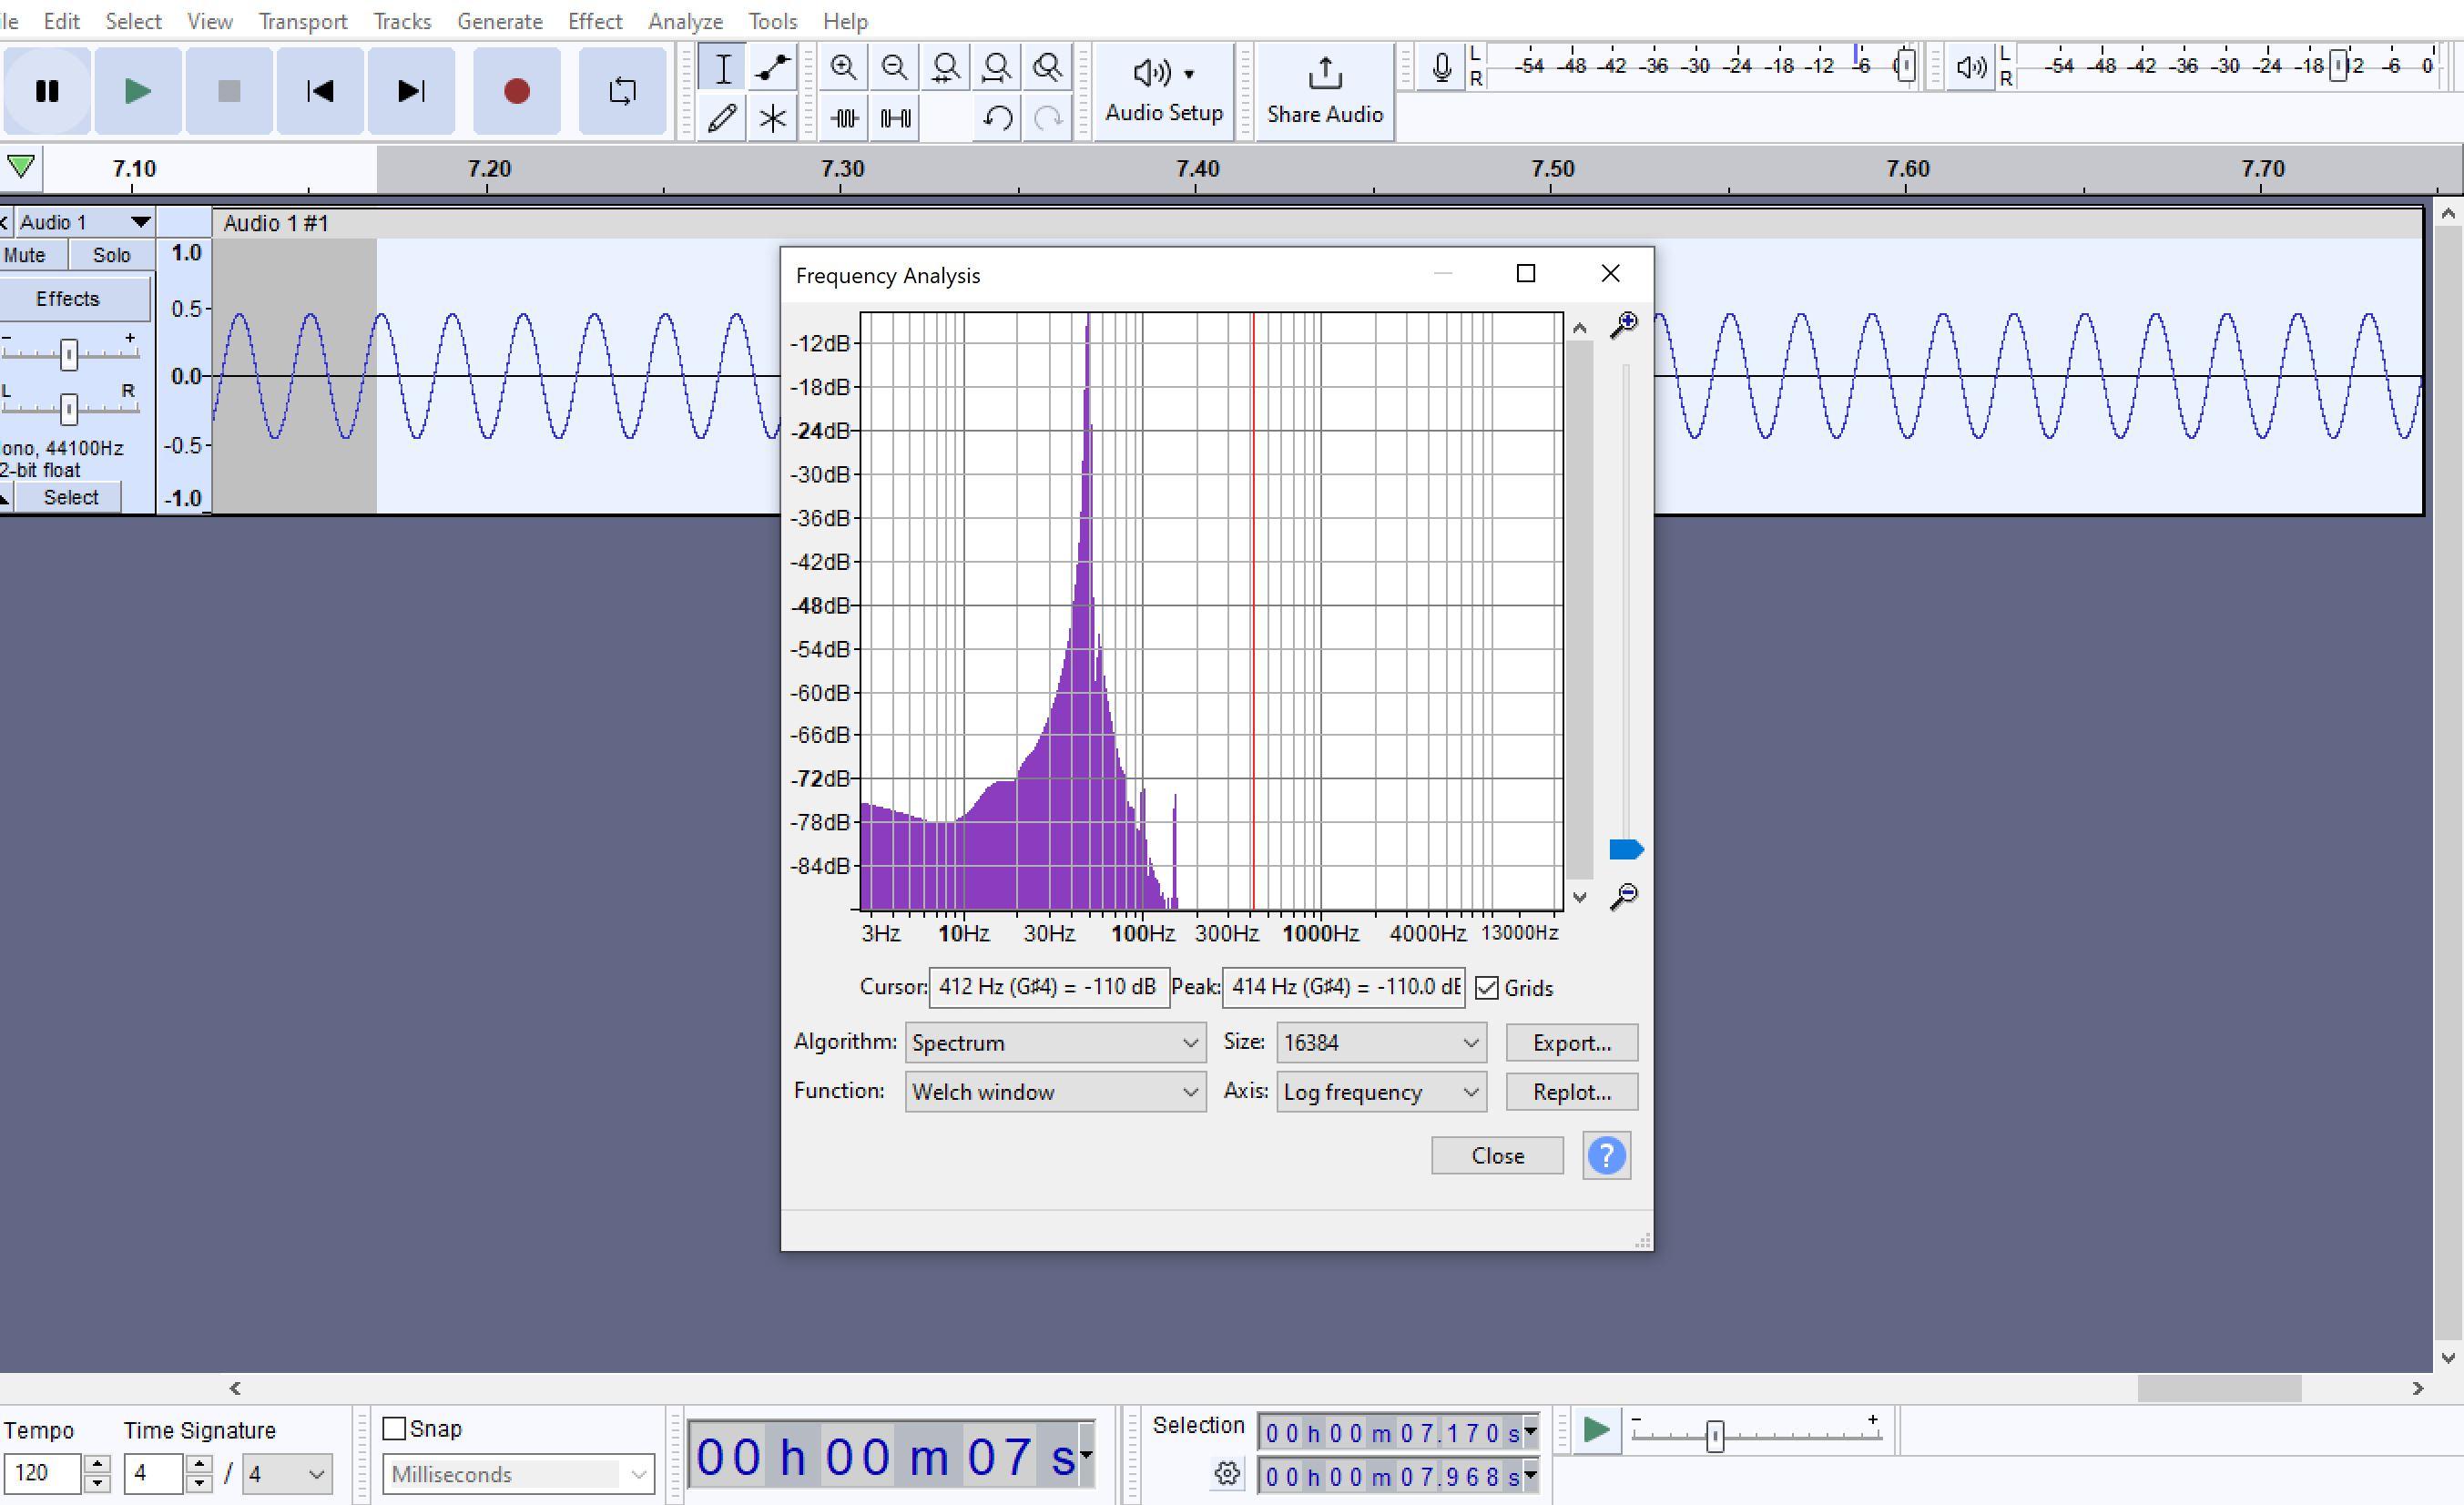
Task: Open the Function Welch window dropdown
Action: click(x=1055, y=1091)
